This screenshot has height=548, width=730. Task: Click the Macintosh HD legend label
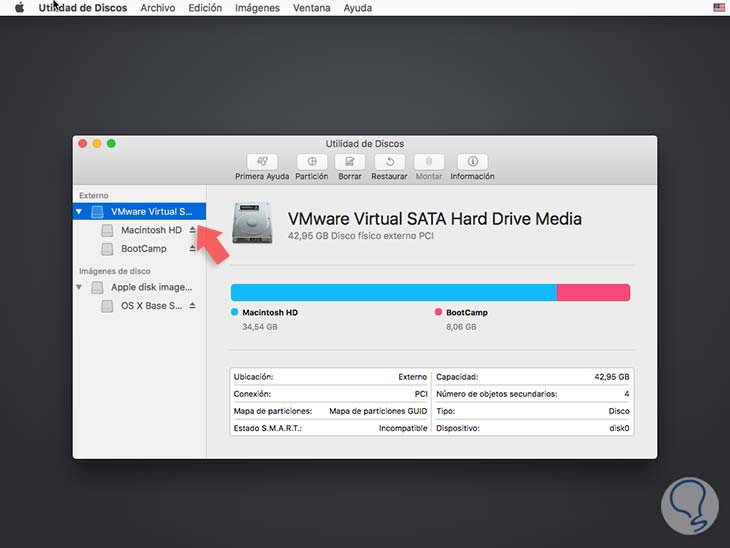pos(270,312)
